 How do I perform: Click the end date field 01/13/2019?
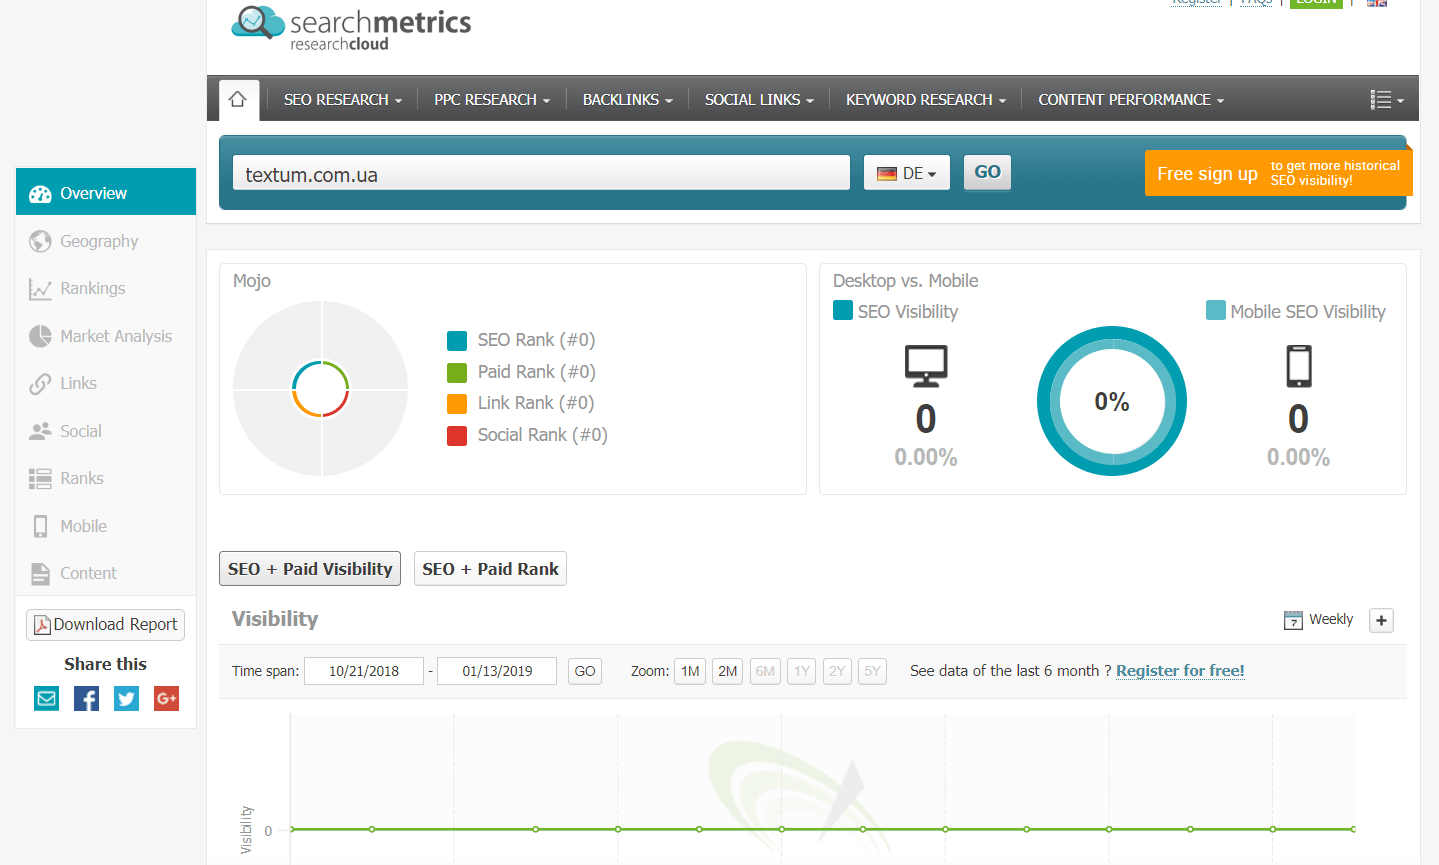coord(497,671)
